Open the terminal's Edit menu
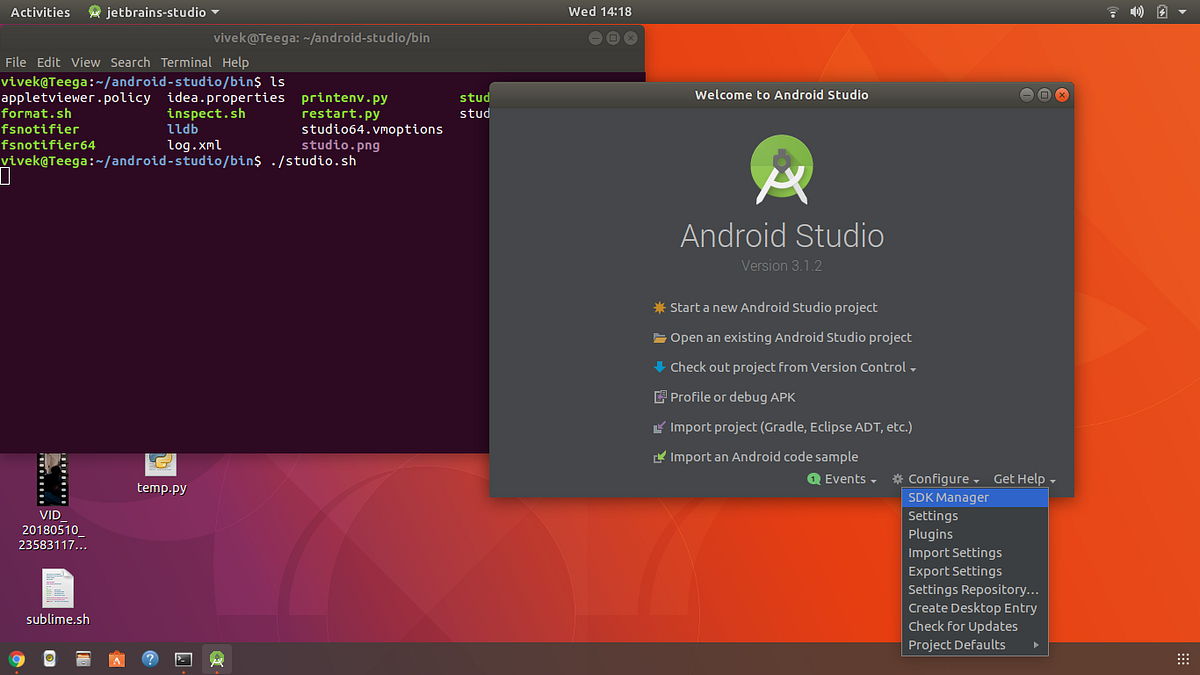Image resolution: width=1200 pixels, height=675 pixels. (x=49, y=62)
